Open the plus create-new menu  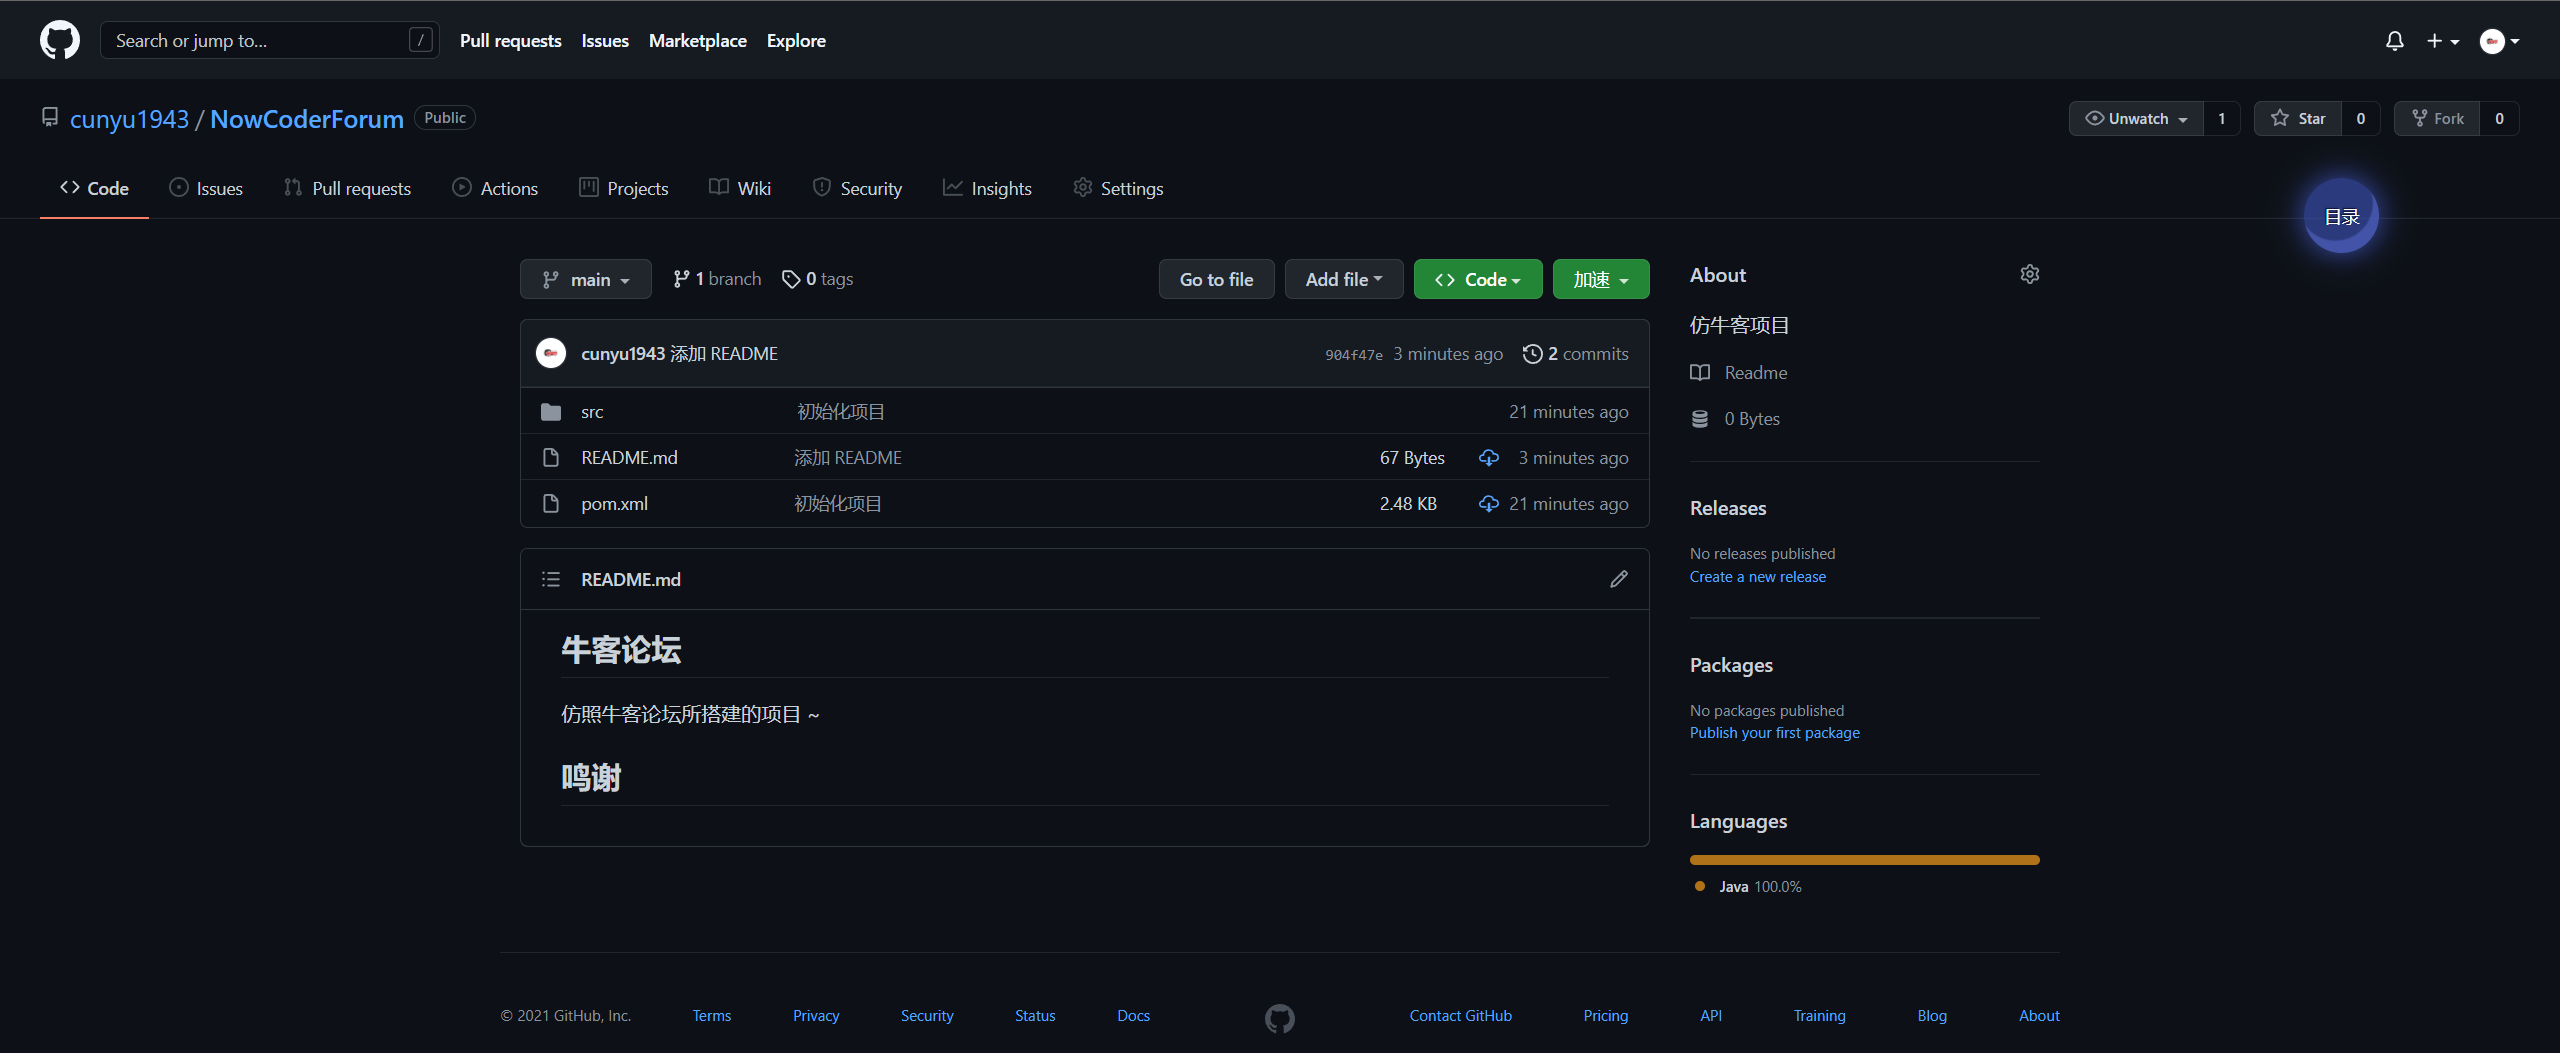point(2442,41)
